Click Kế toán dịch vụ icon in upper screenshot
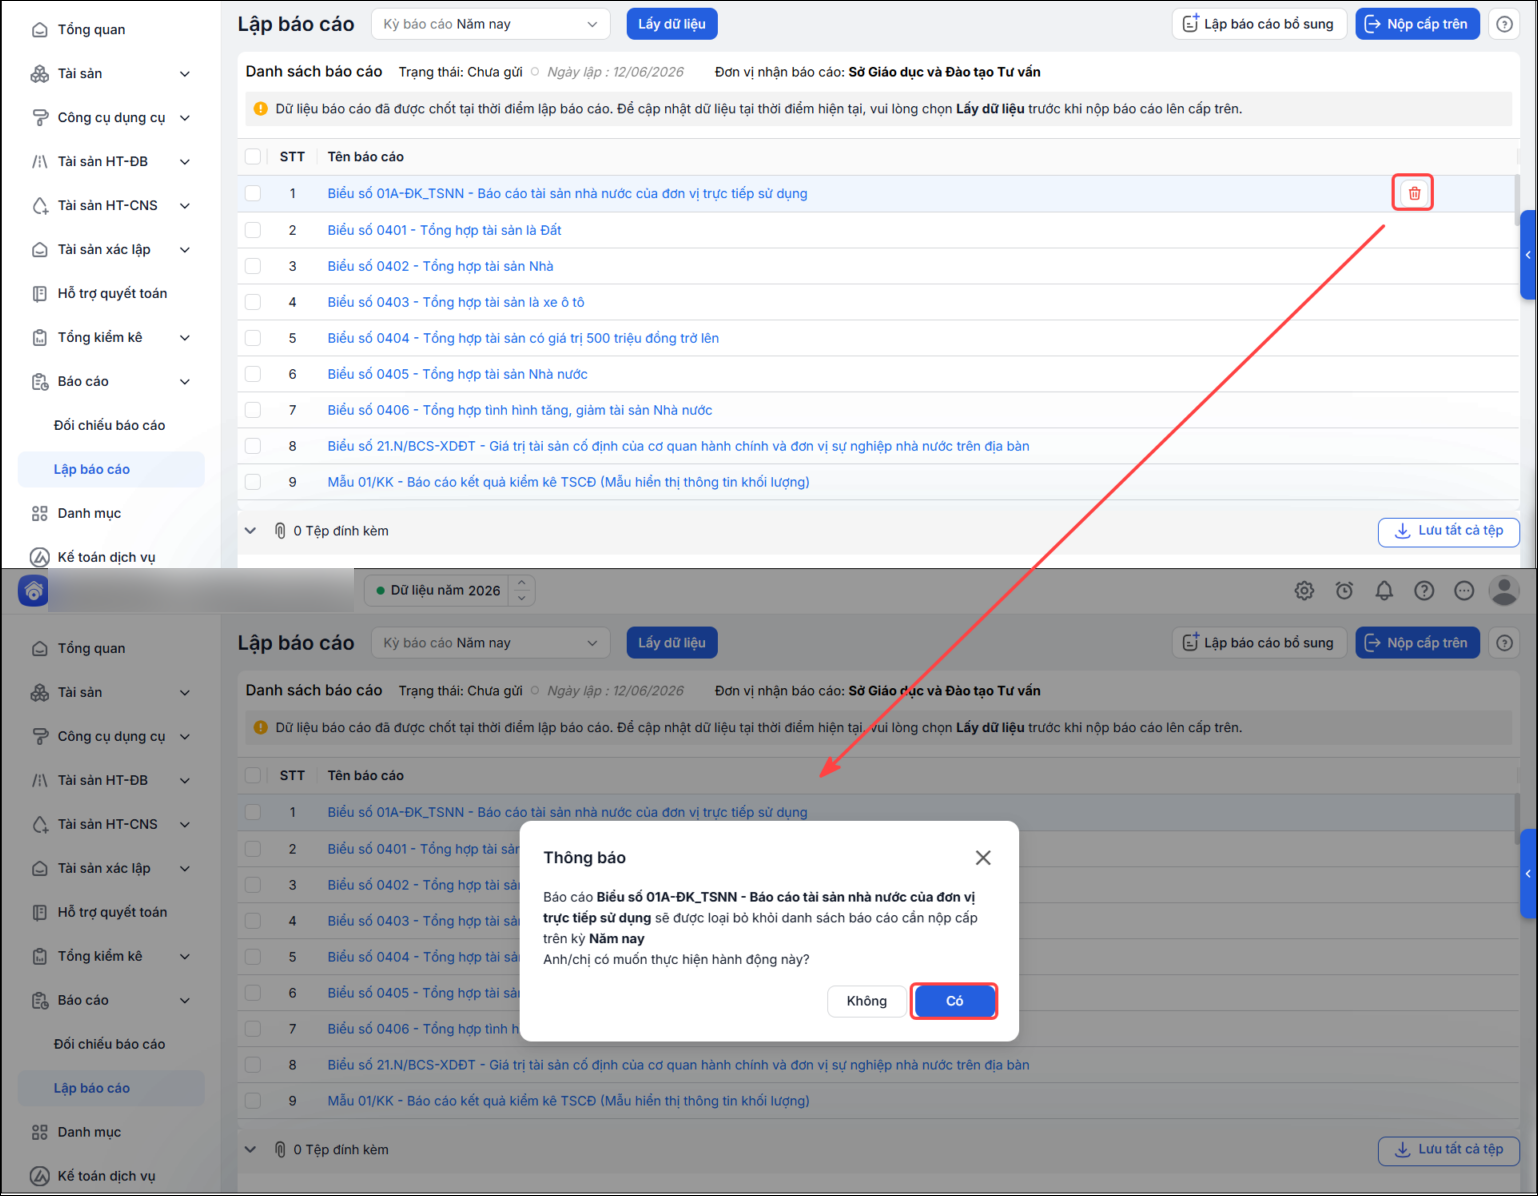Image resolution: width=1538 pixels, height=1196 pixels. [39, 557]
